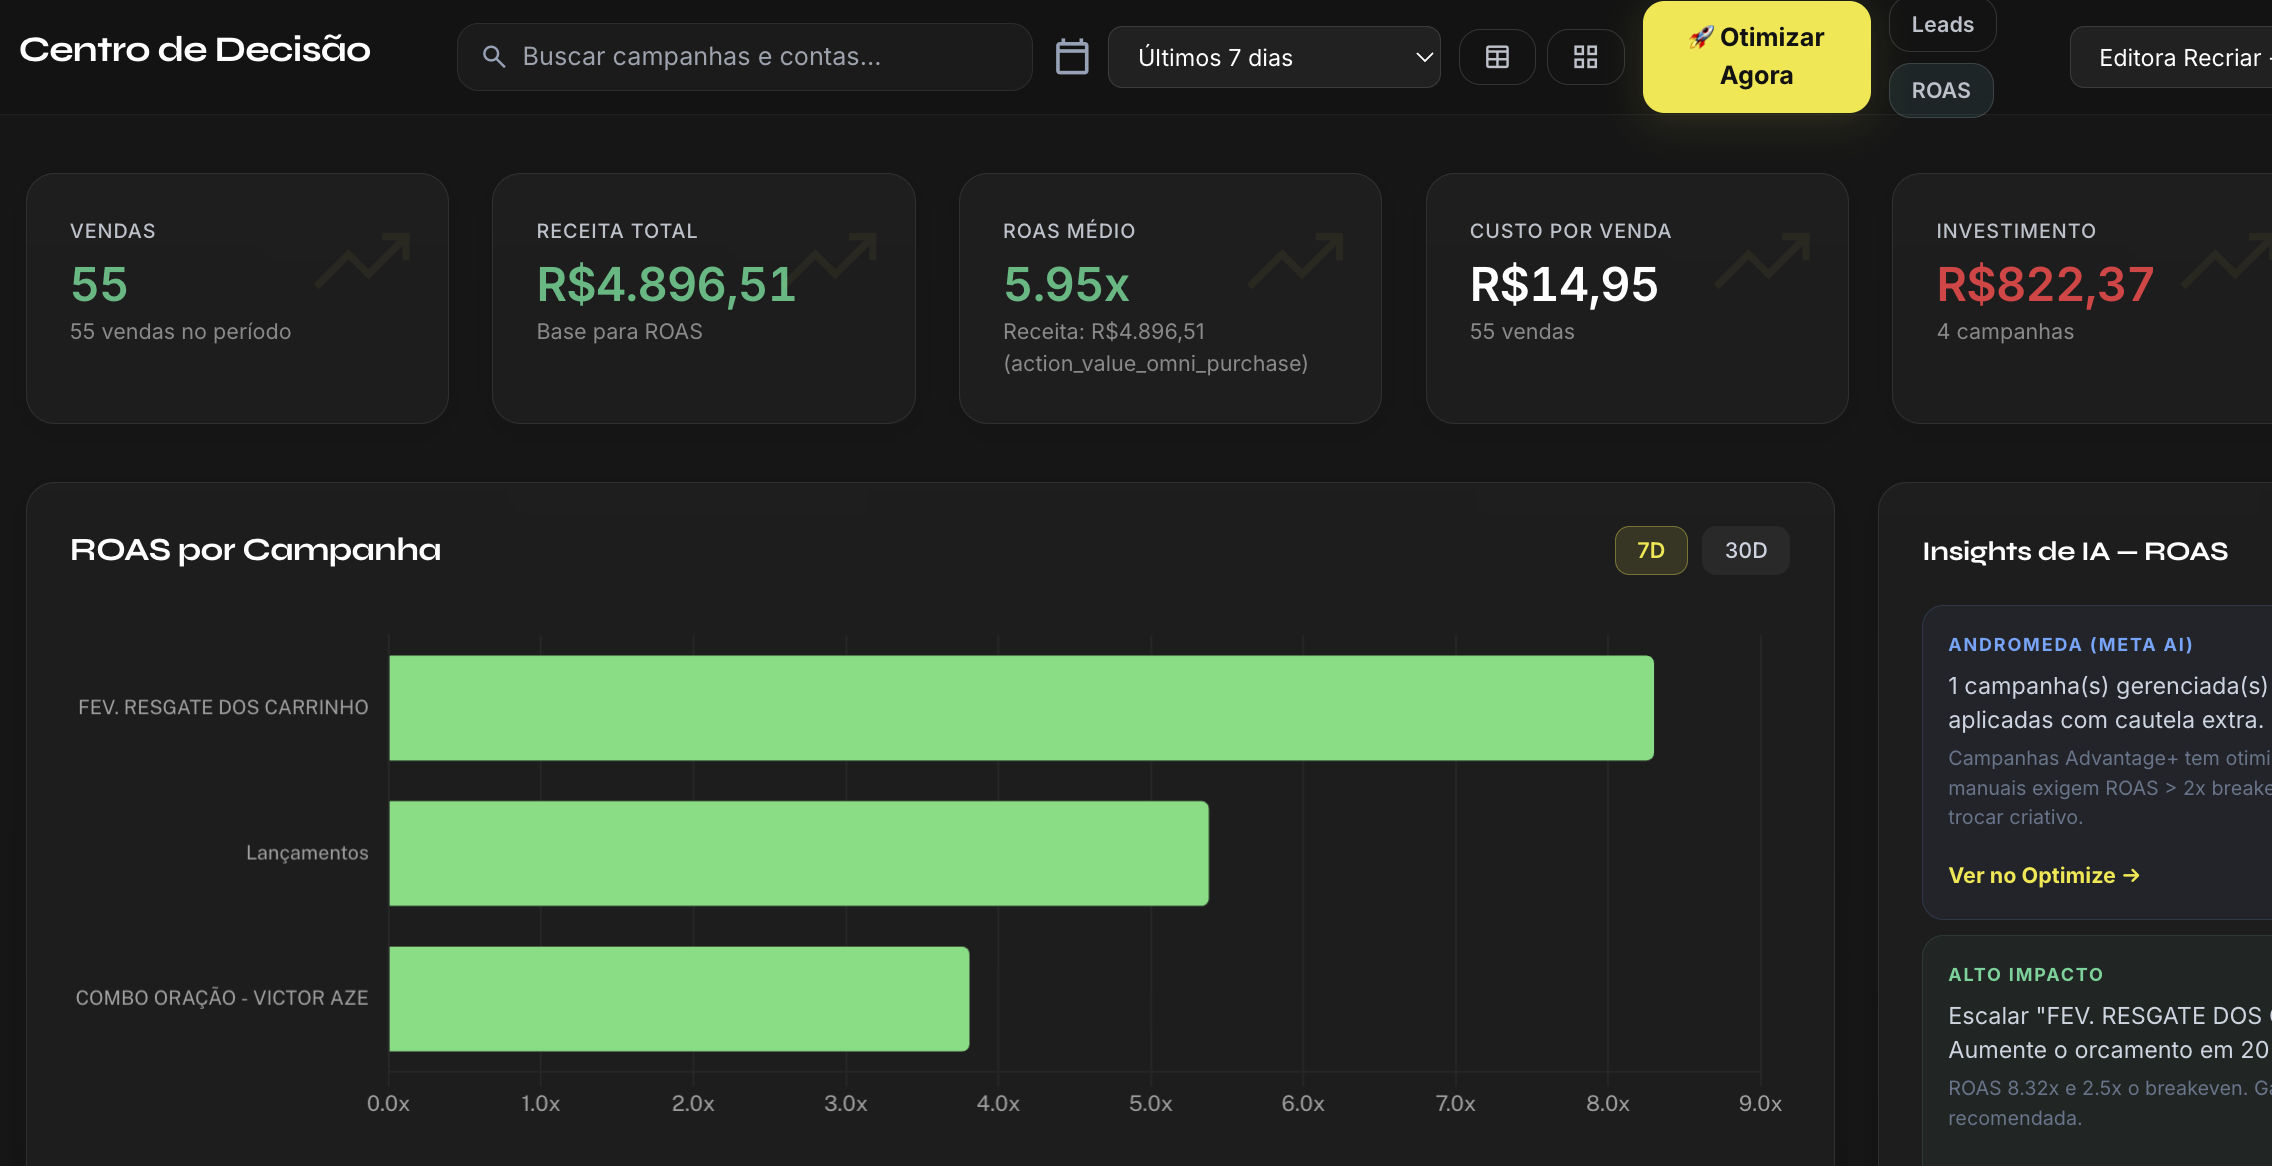This screenshot has width=2272, height=1166.
Task: Switch to table view layout
Action: 1497,57
